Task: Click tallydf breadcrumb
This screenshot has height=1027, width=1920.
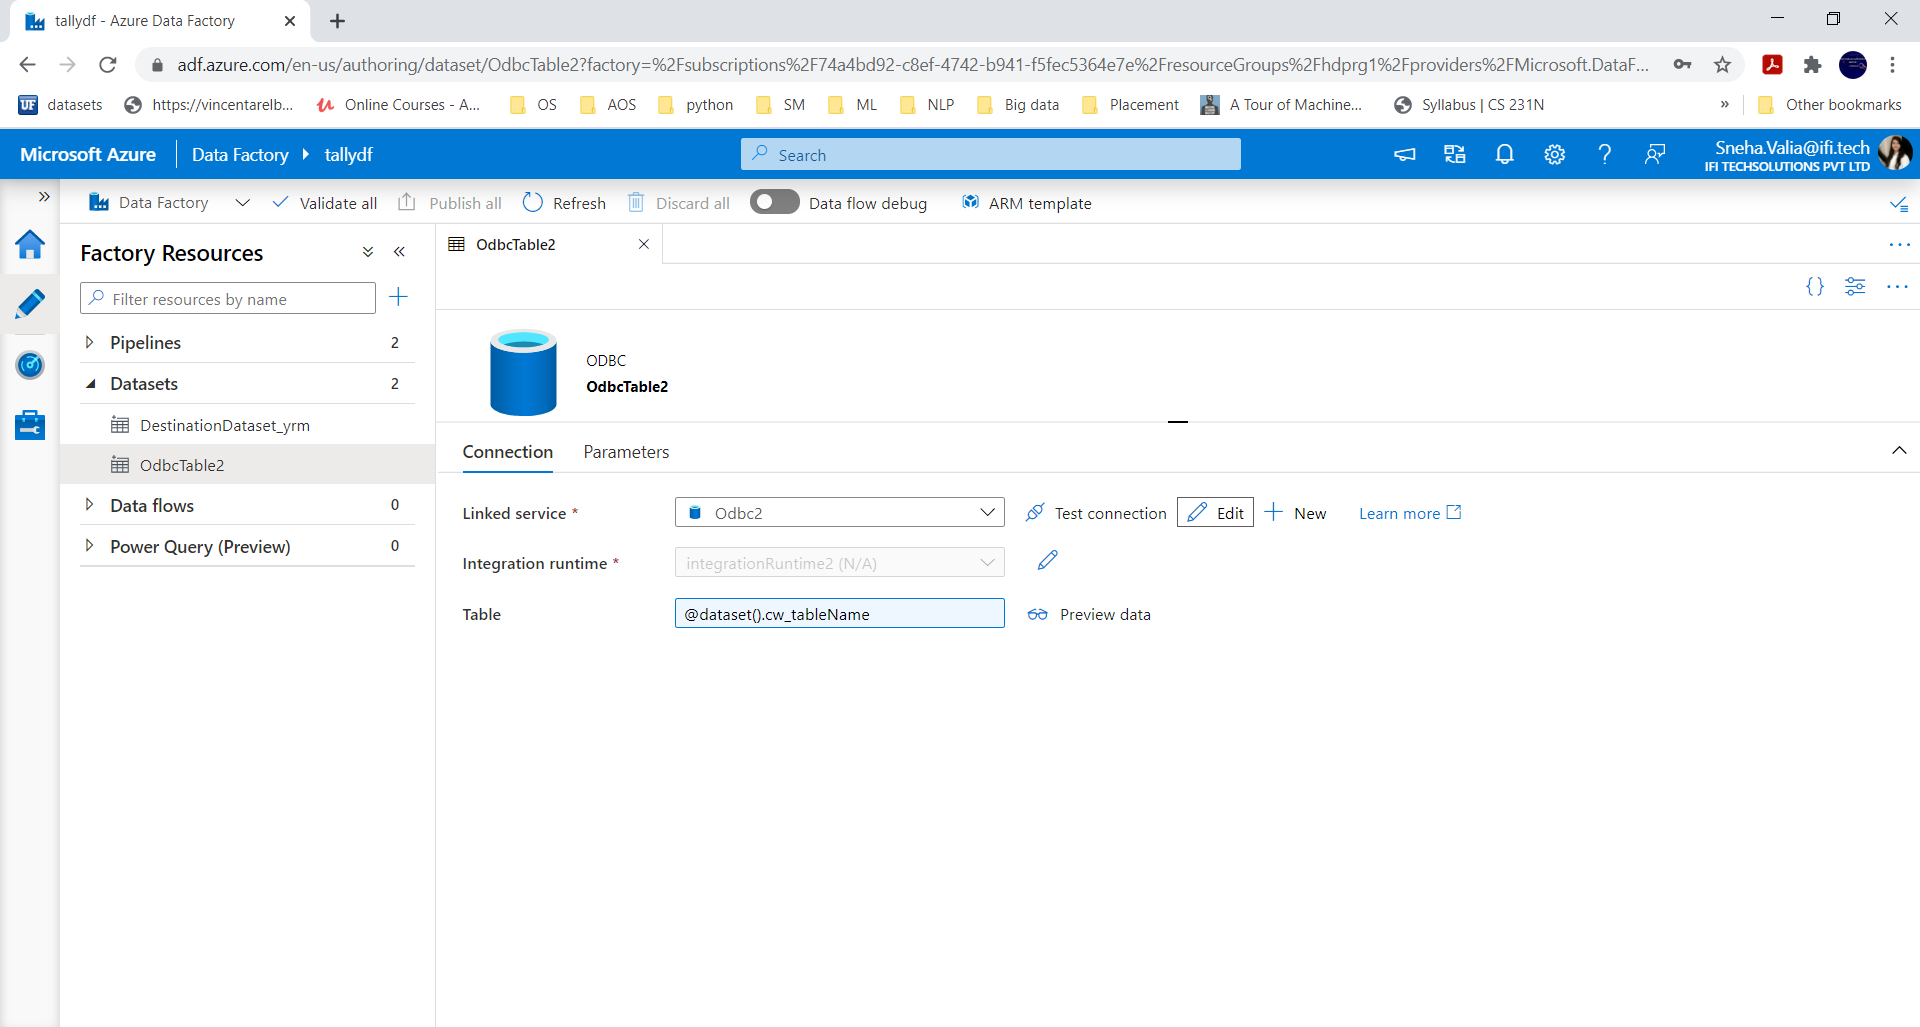Action: point(348,154)
